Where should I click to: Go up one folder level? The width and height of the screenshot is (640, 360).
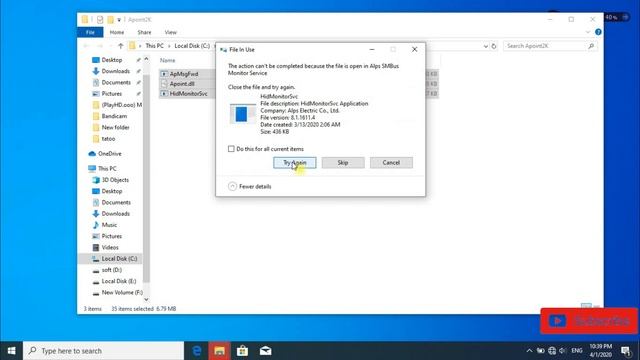(x=120, y=46)
